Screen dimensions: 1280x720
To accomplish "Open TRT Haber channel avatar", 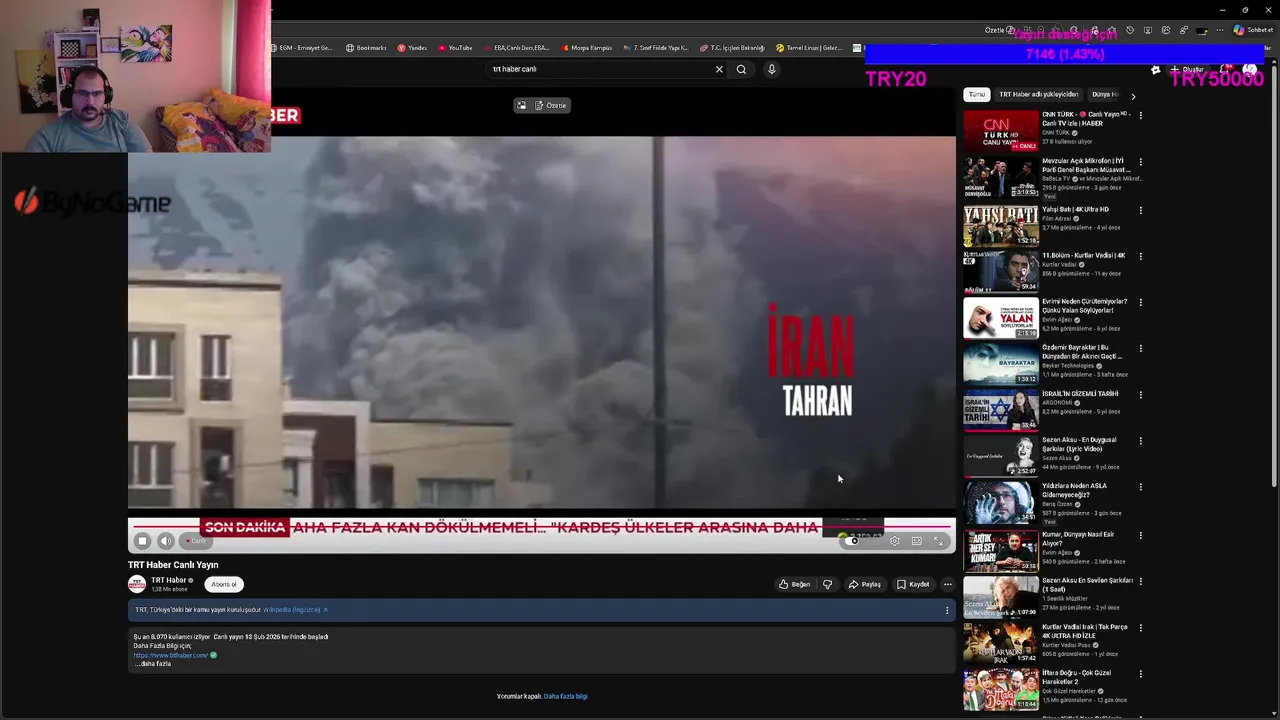I will 137,584.
